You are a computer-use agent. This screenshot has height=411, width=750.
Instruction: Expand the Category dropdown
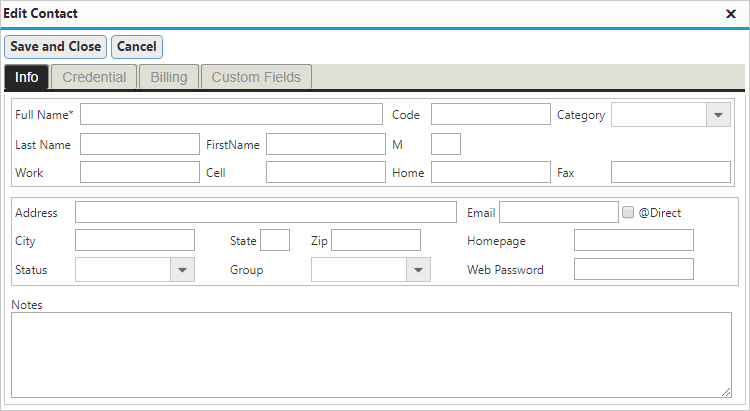(718, 115)
